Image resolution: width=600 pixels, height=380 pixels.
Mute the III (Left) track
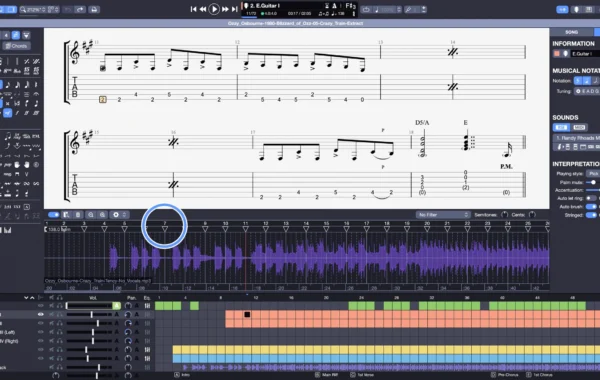[x=51, y=332]
